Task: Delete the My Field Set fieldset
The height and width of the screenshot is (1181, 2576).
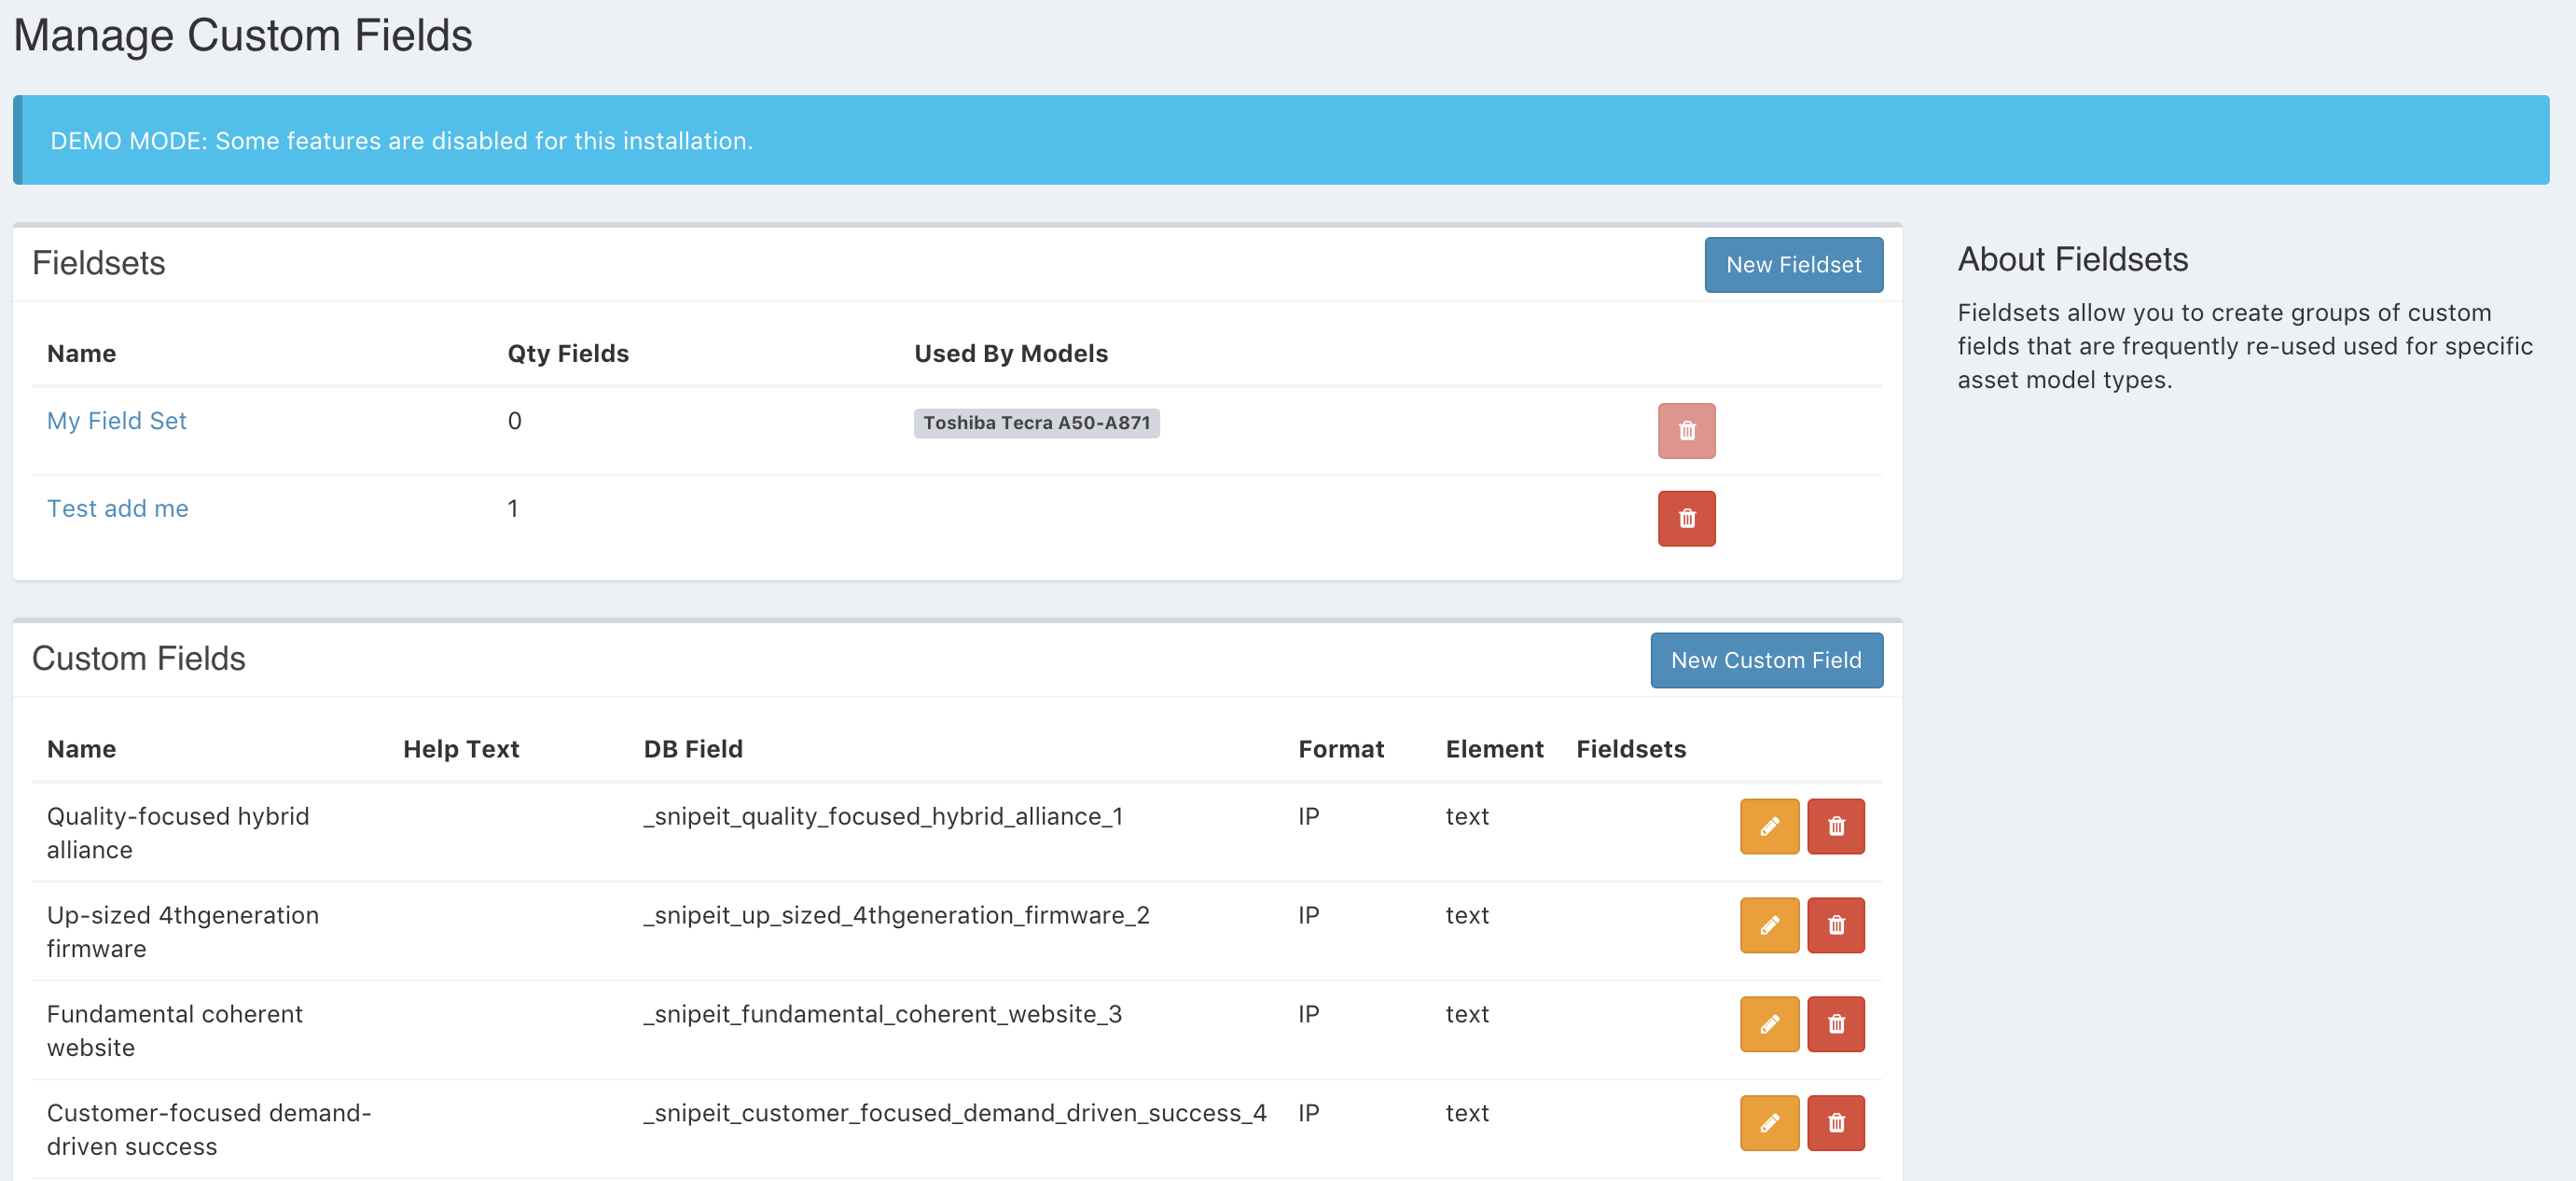Action: pos(1687,430)
